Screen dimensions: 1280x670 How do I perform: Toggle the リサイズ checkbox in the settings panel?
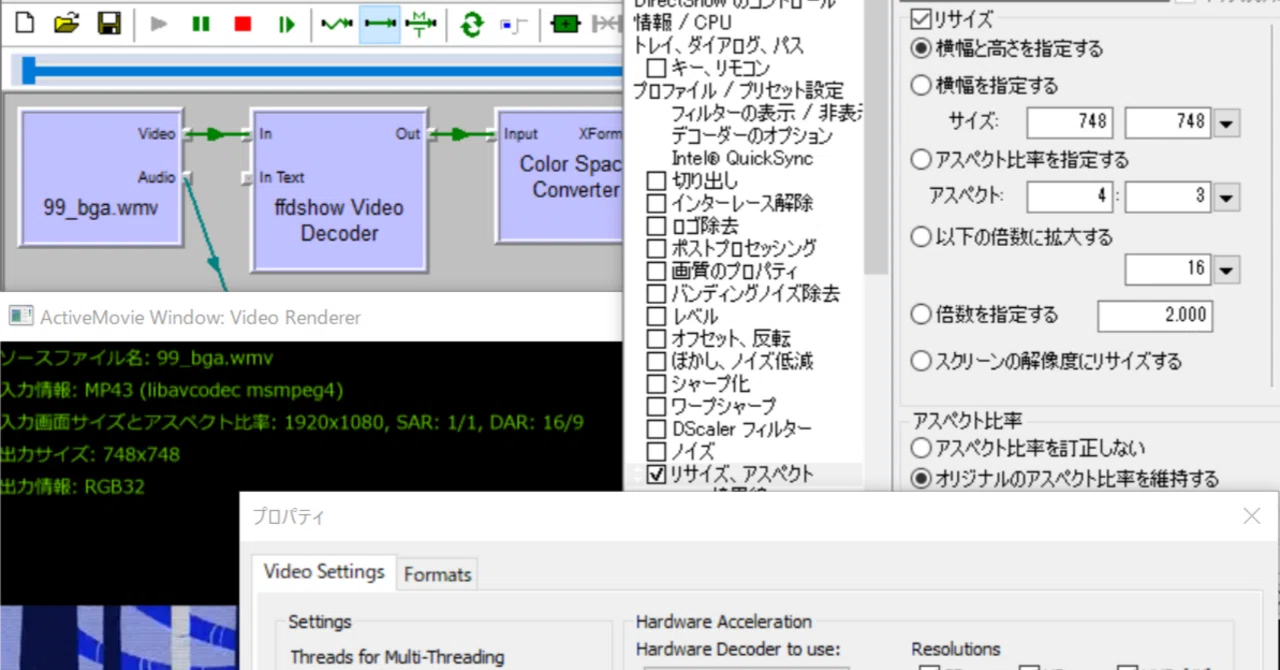[920, 19]
